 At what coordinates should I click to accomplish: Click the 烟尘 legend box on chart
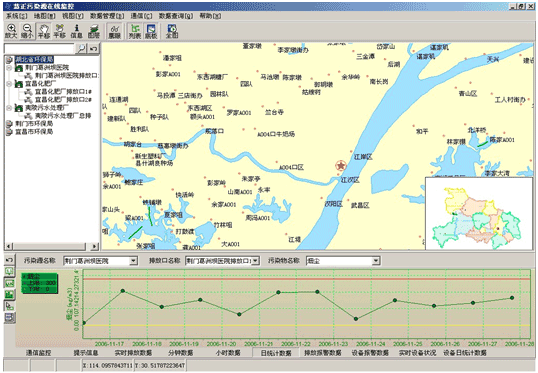39,283
